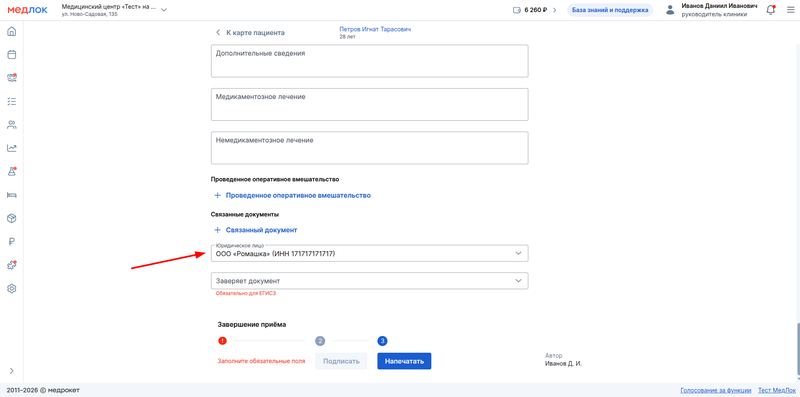Screen dimensions: 800x397
Task: Open the hamburger menu icon
Action: pos(790,10)
